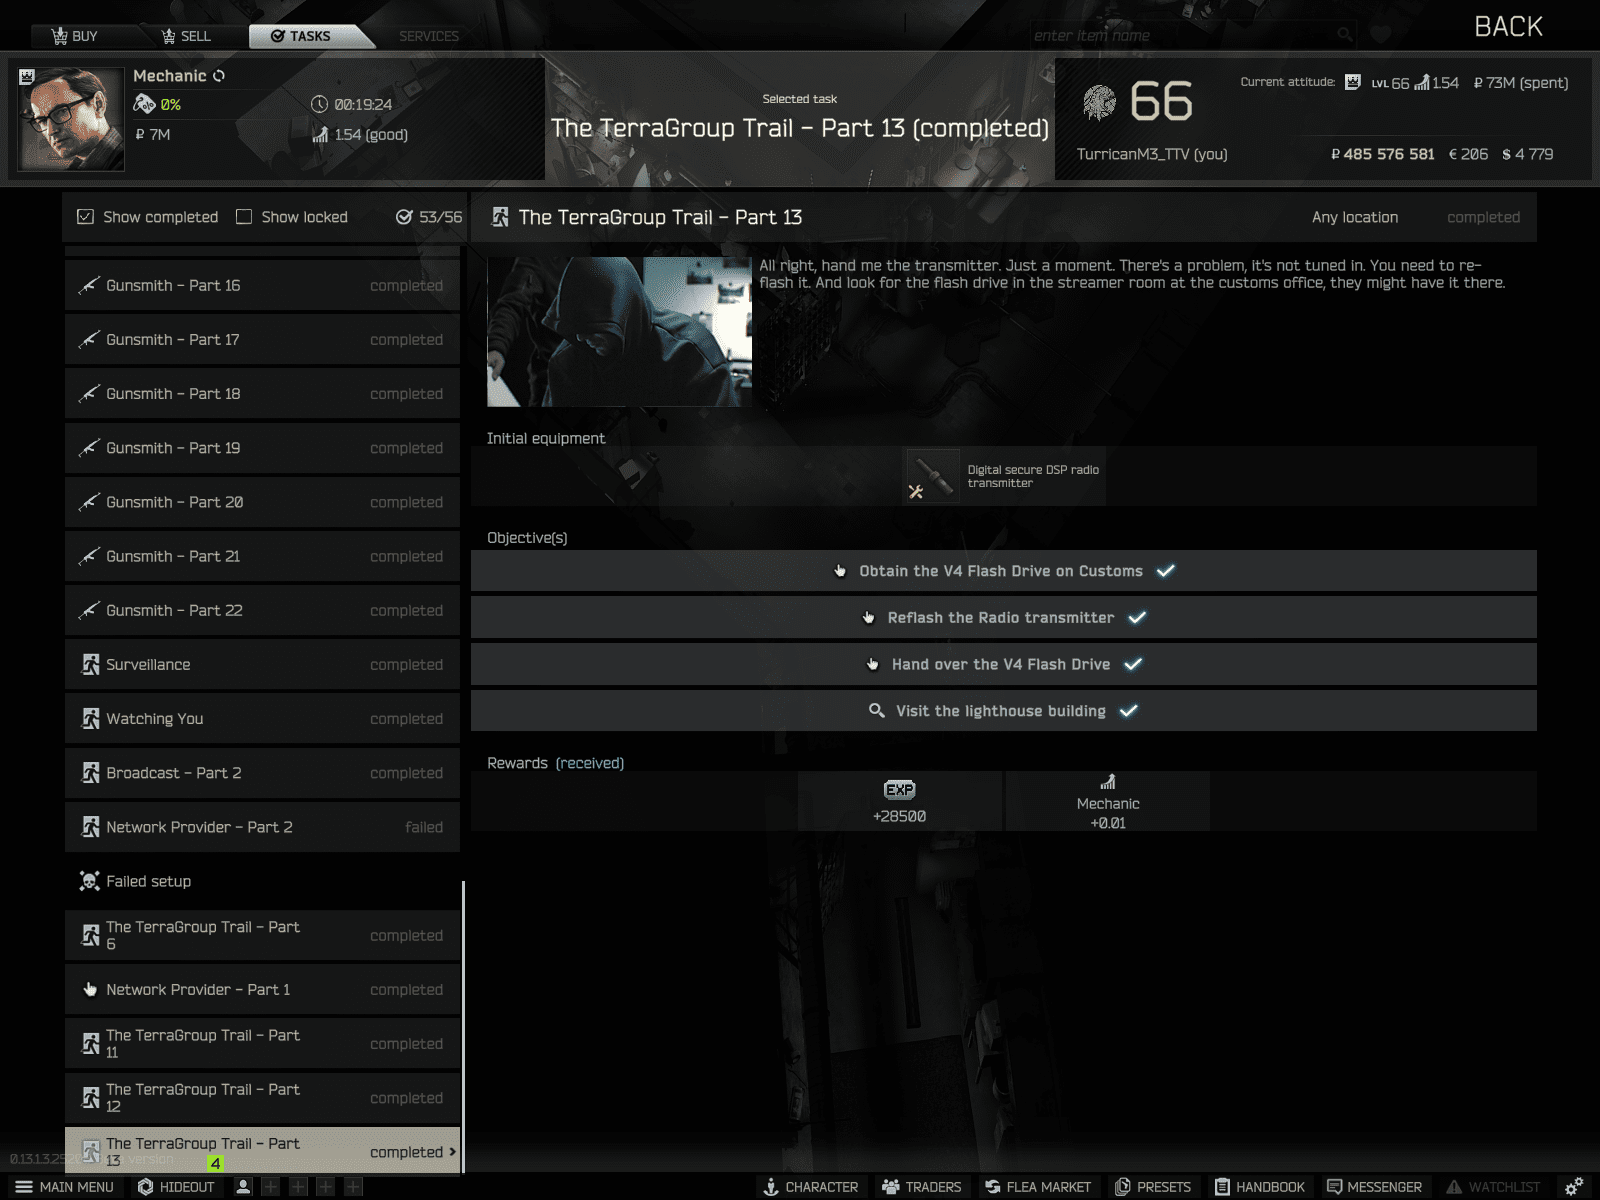The image size is (1600, 1200).
Task: Click the restock timer clock icon
Action: point(319,104)
